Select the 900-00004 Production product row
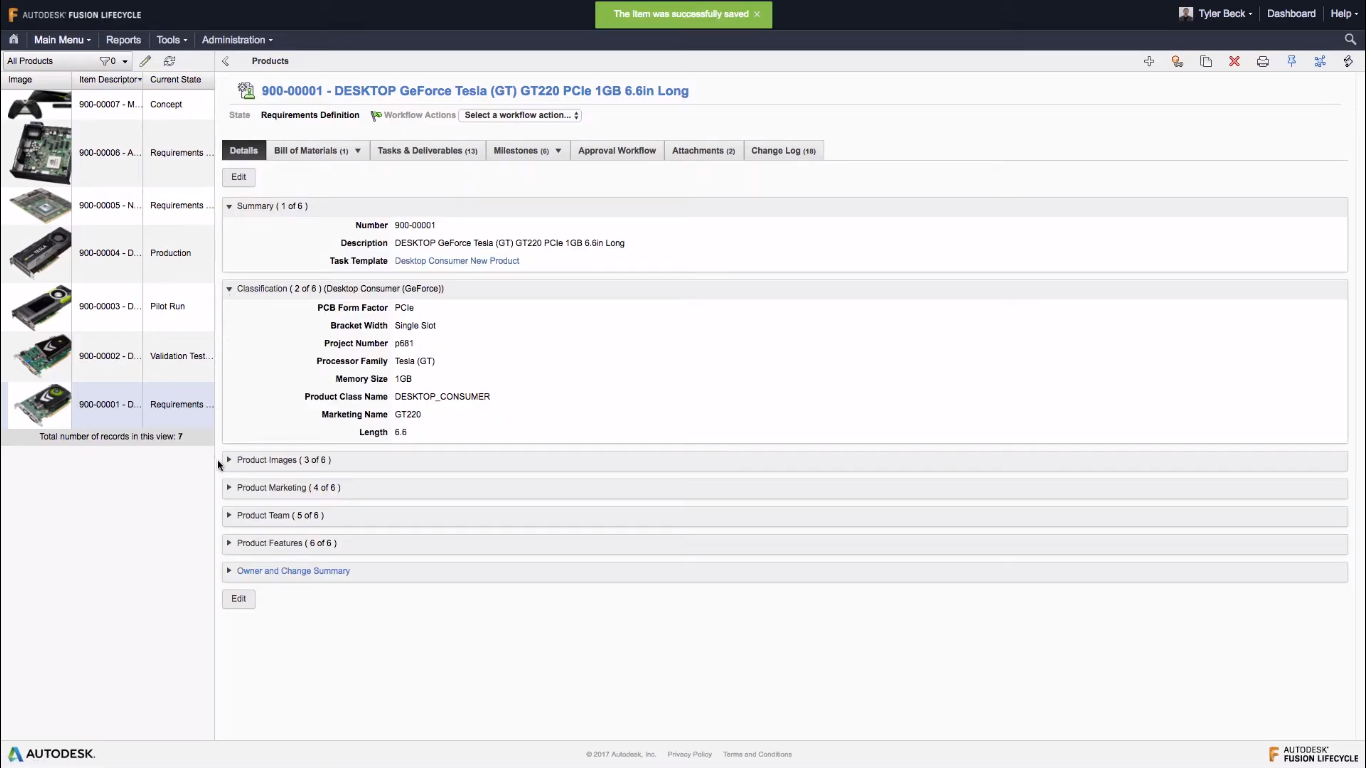This screenshot has width=1366, height=768. [x=107, y=253]
